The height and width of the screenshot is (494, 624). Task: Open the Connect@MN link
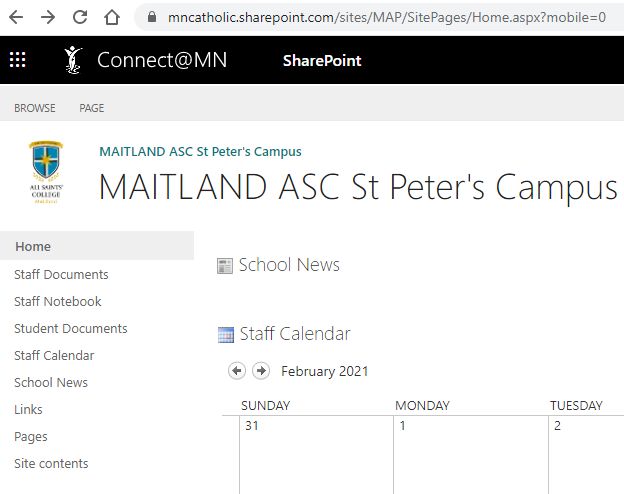point(162,60)
